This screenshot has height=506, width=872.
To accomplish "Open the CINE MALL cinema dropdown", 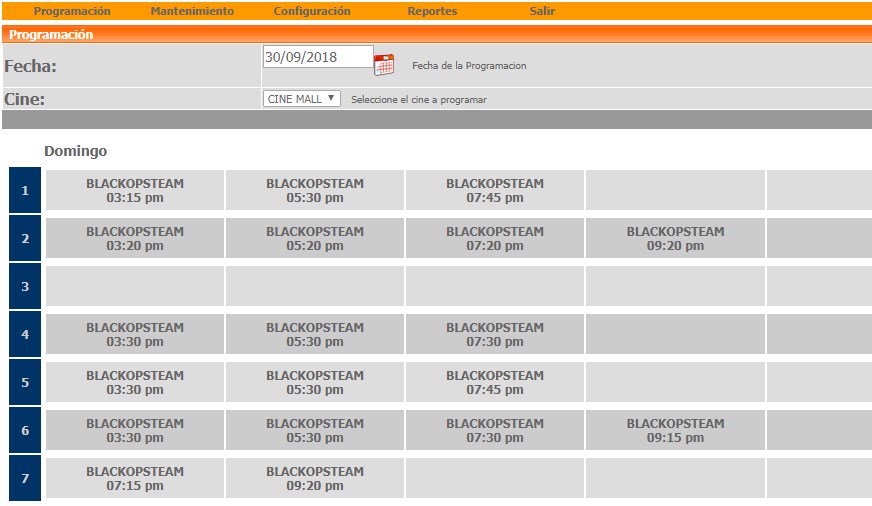I will (301, 99).
